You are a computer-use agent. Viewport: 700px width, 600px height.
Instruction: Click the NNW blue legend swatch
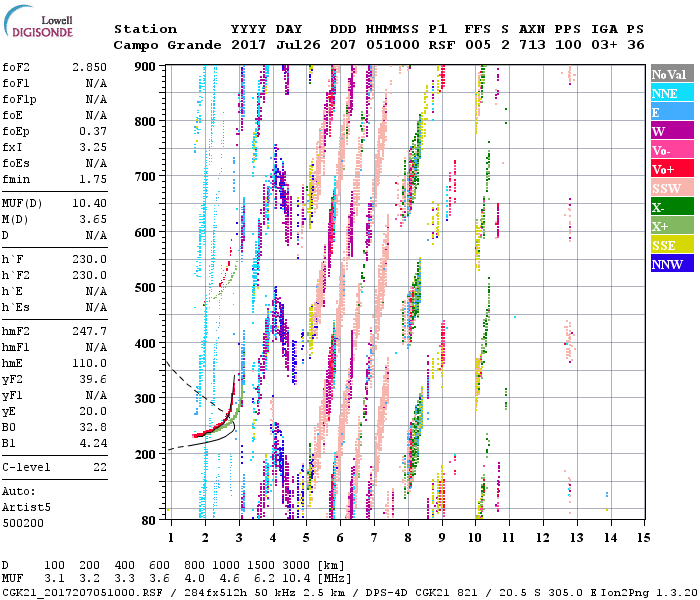(672, 264)
